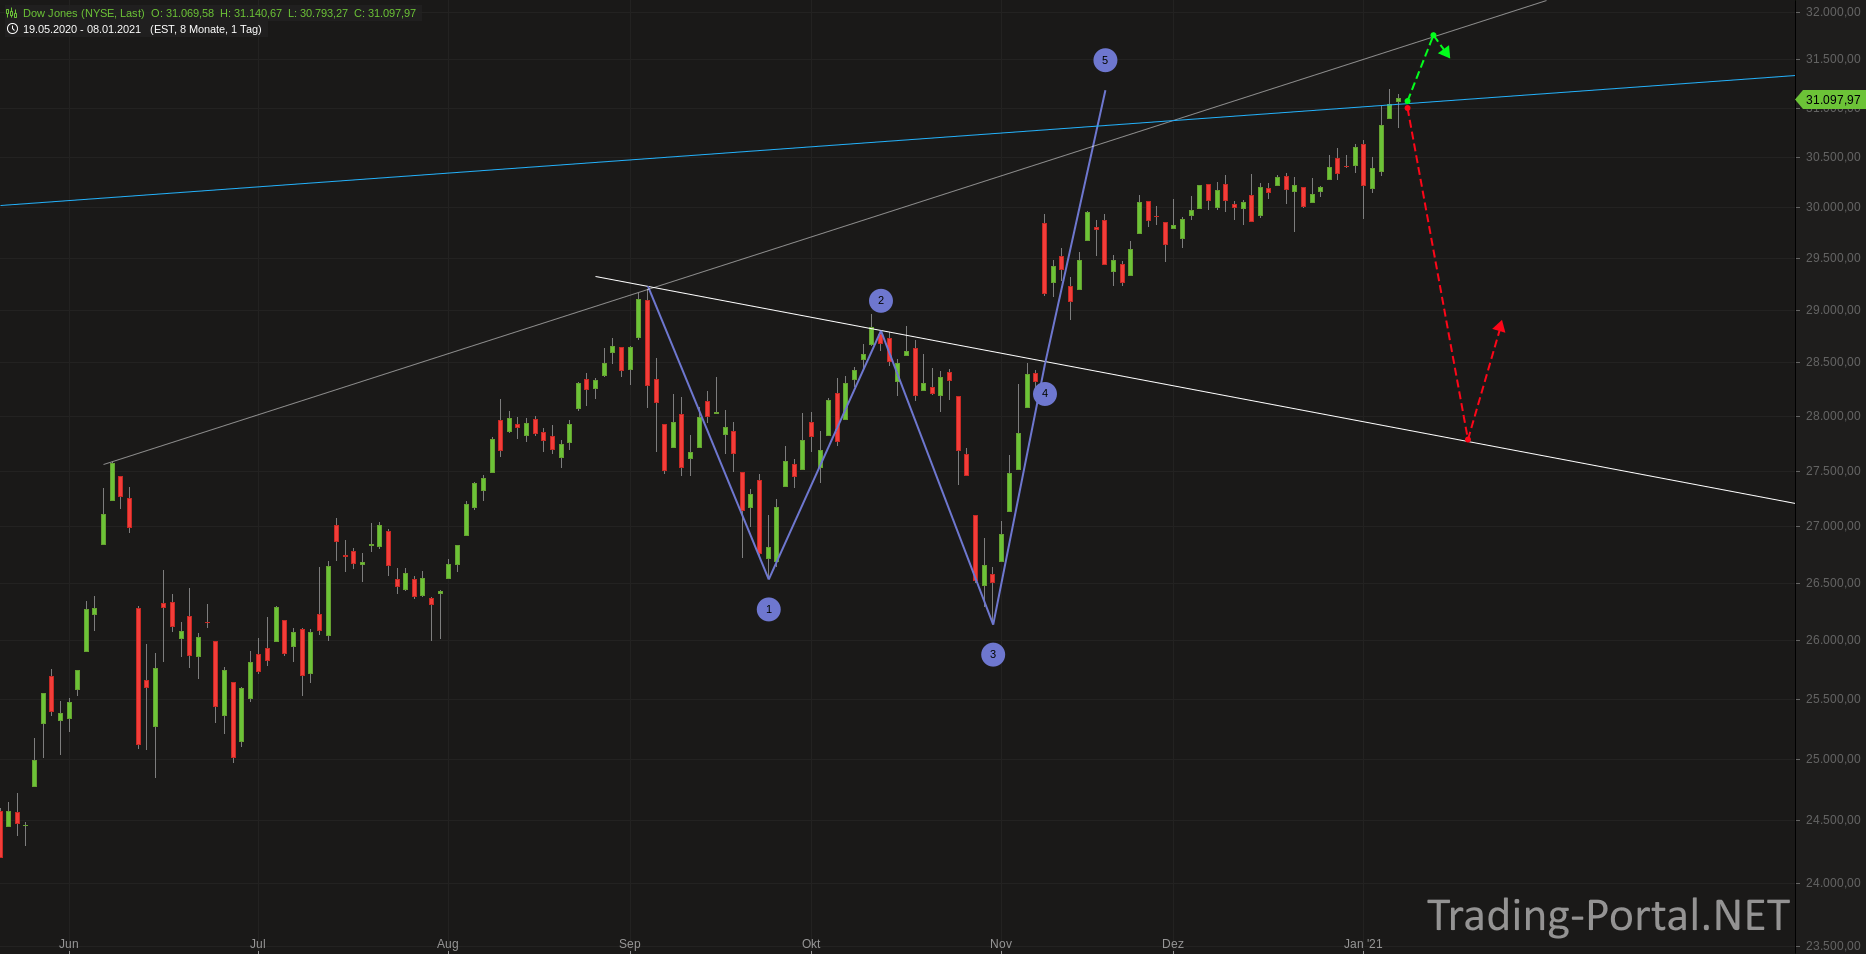Click the 25.000,00 price axis label
Image resolution: width=1866 pixels, height=954 pixels.
[x=1833, y=759]
